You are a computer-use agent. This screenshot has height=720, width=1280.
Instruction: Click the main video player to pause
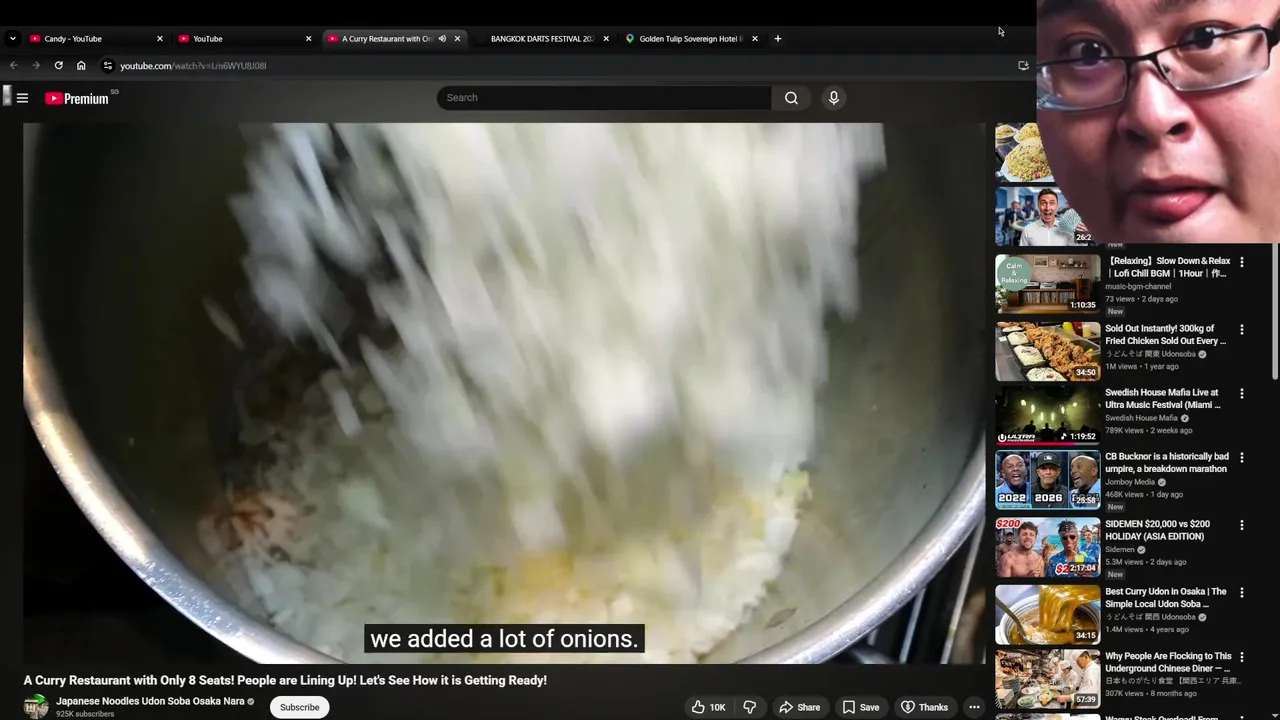point(504,392)
